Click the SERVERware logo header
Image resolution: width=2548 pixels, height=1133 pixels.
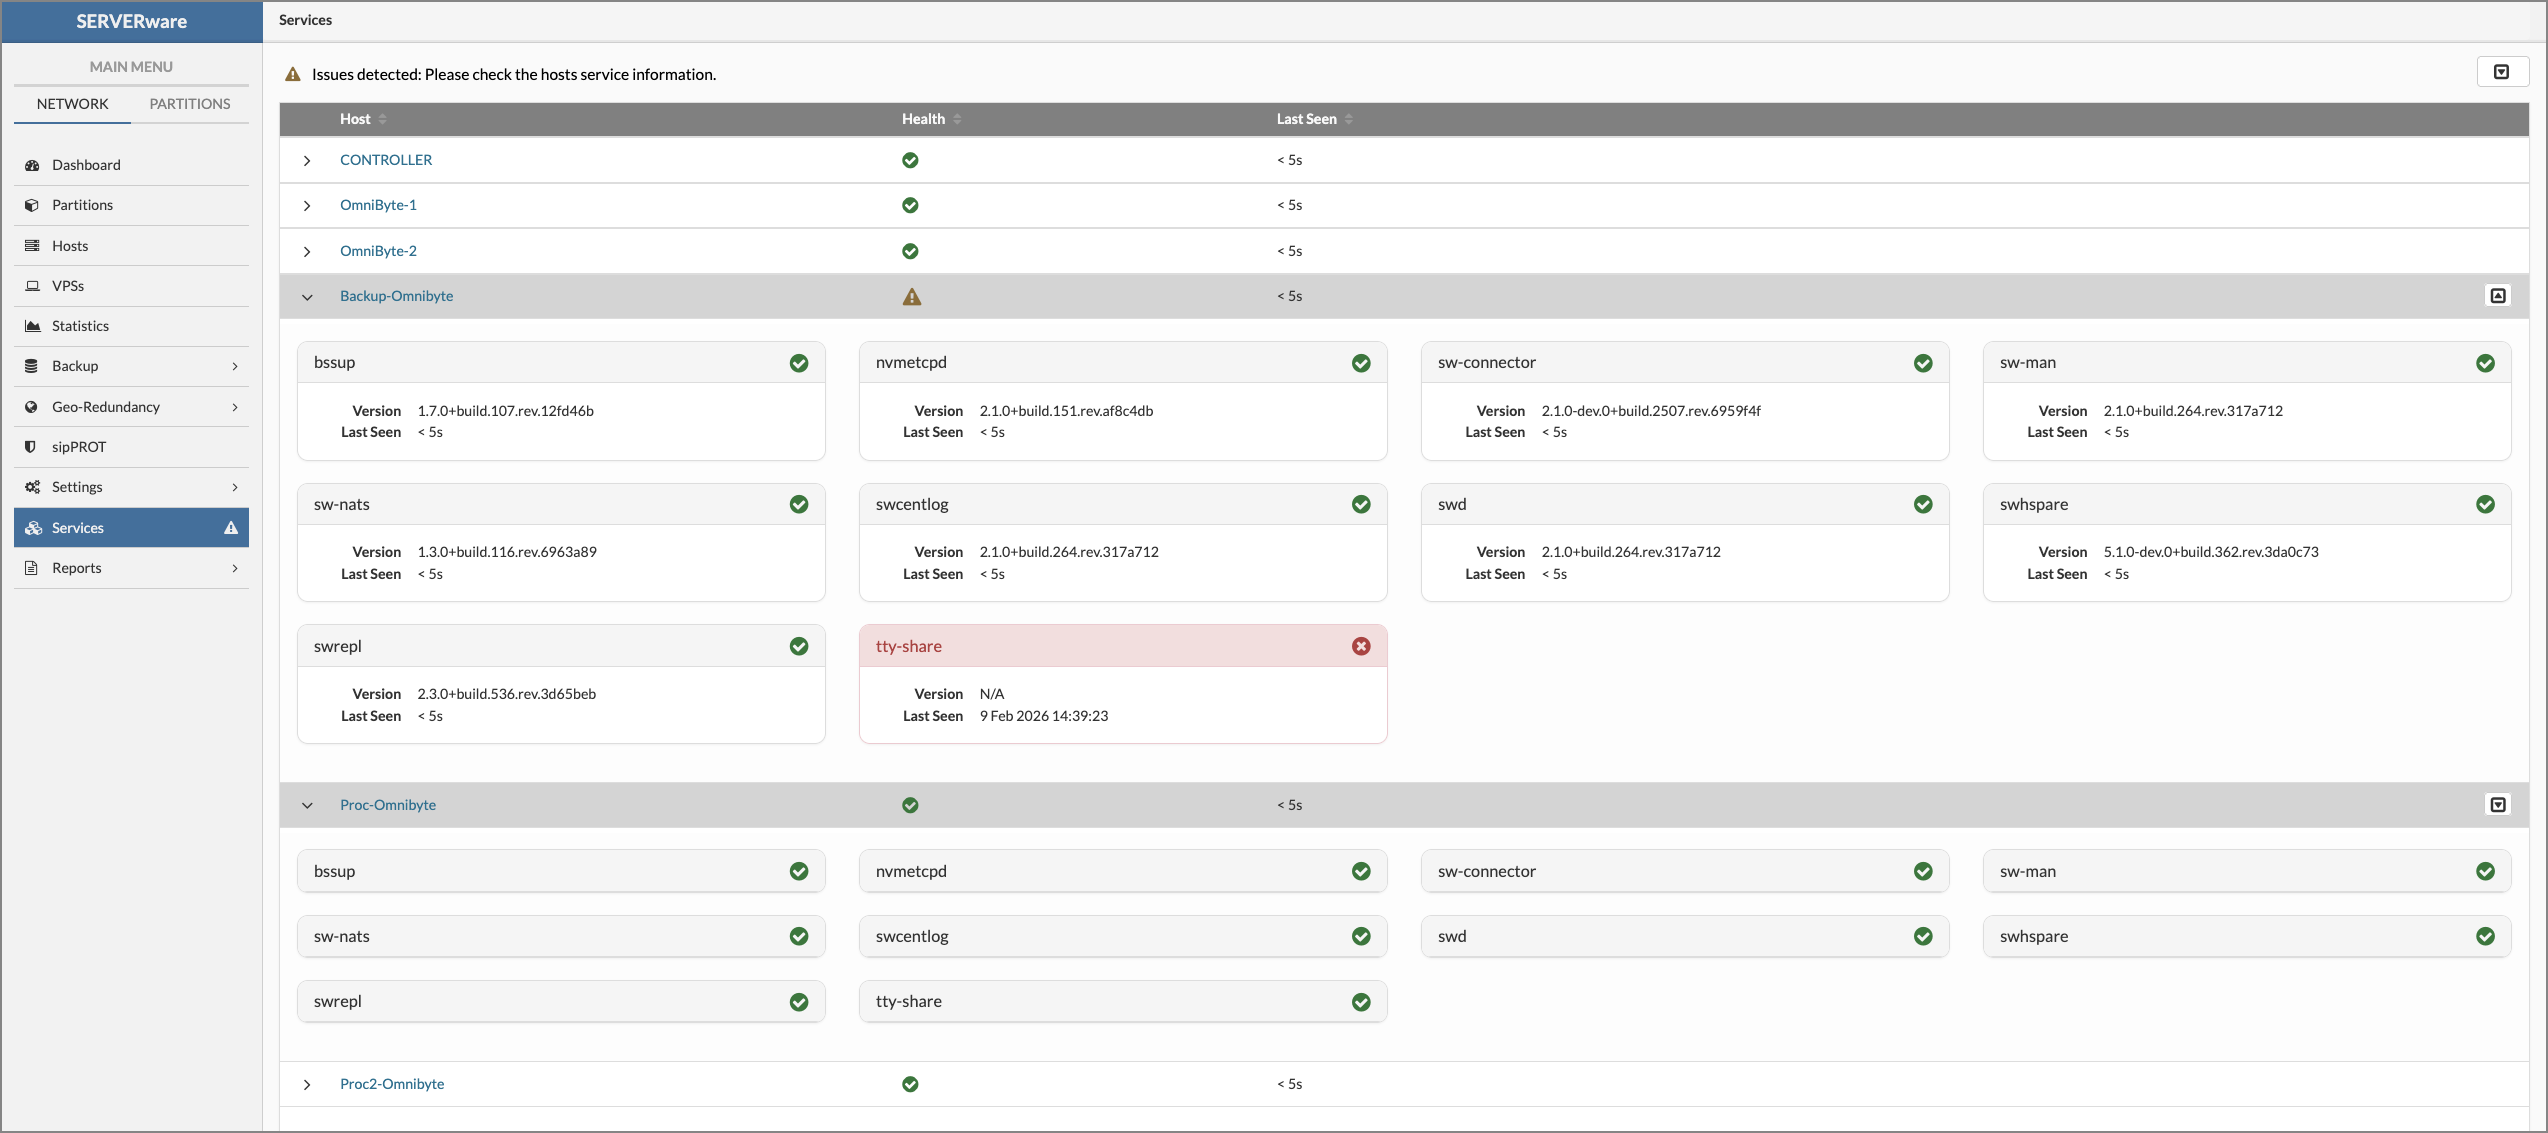click(x=132, y=21)
